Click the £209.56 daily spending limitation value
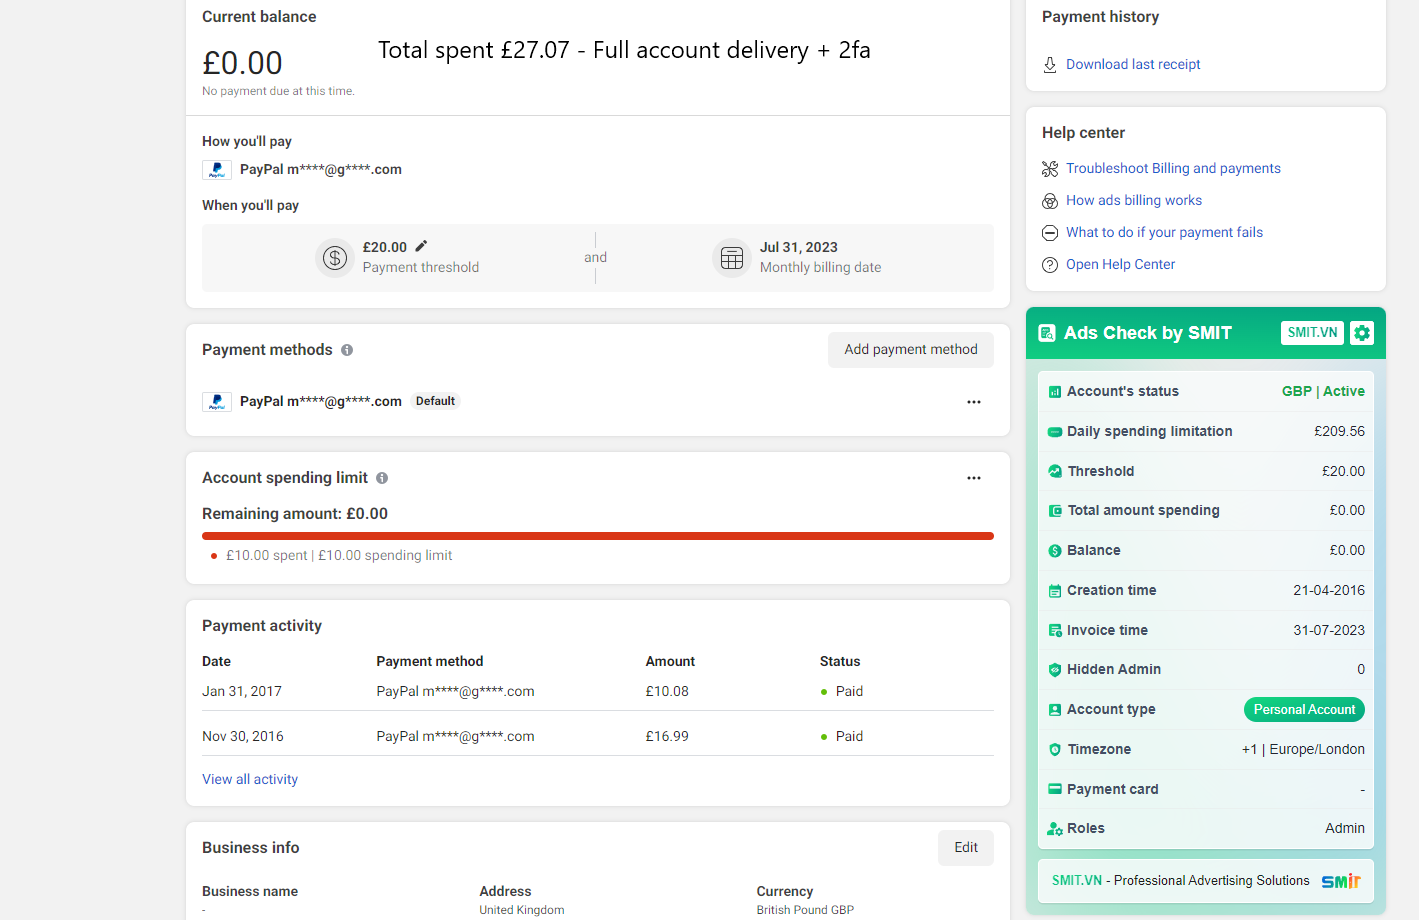 [1339, 432]
